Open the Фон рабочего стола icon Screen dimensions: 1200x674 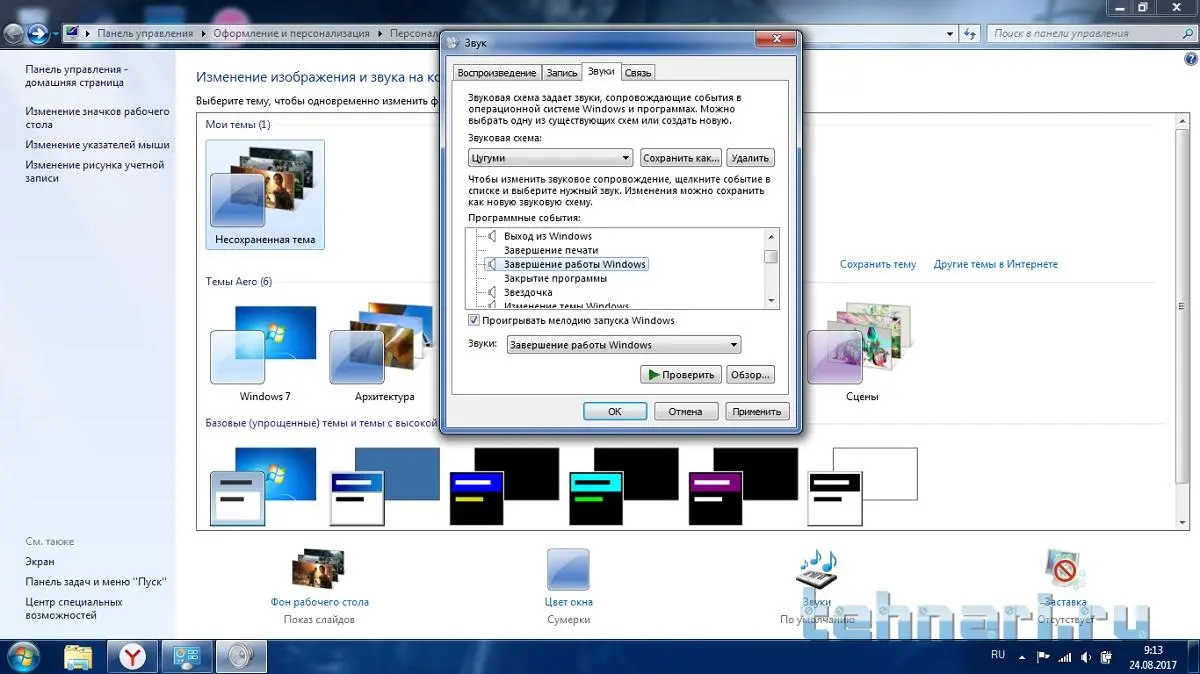click(319, 572)
